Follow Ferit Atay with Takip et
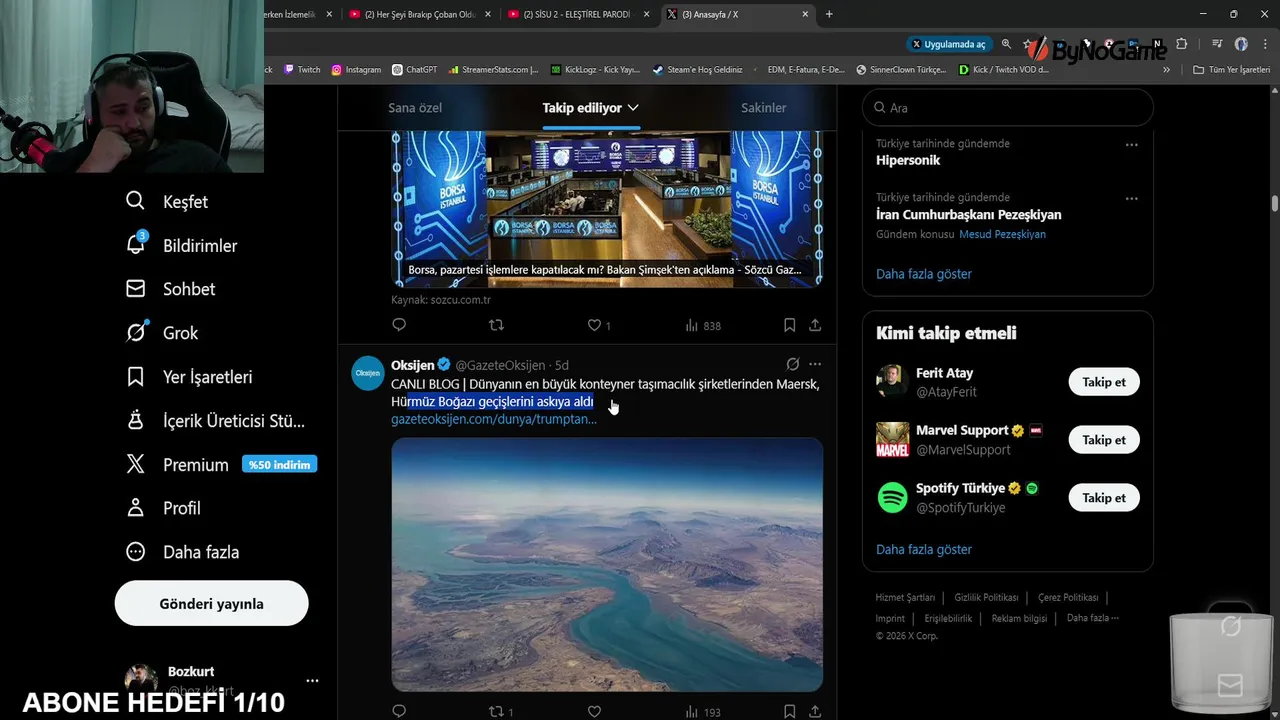1280x720 pixels. [1104, 382]
